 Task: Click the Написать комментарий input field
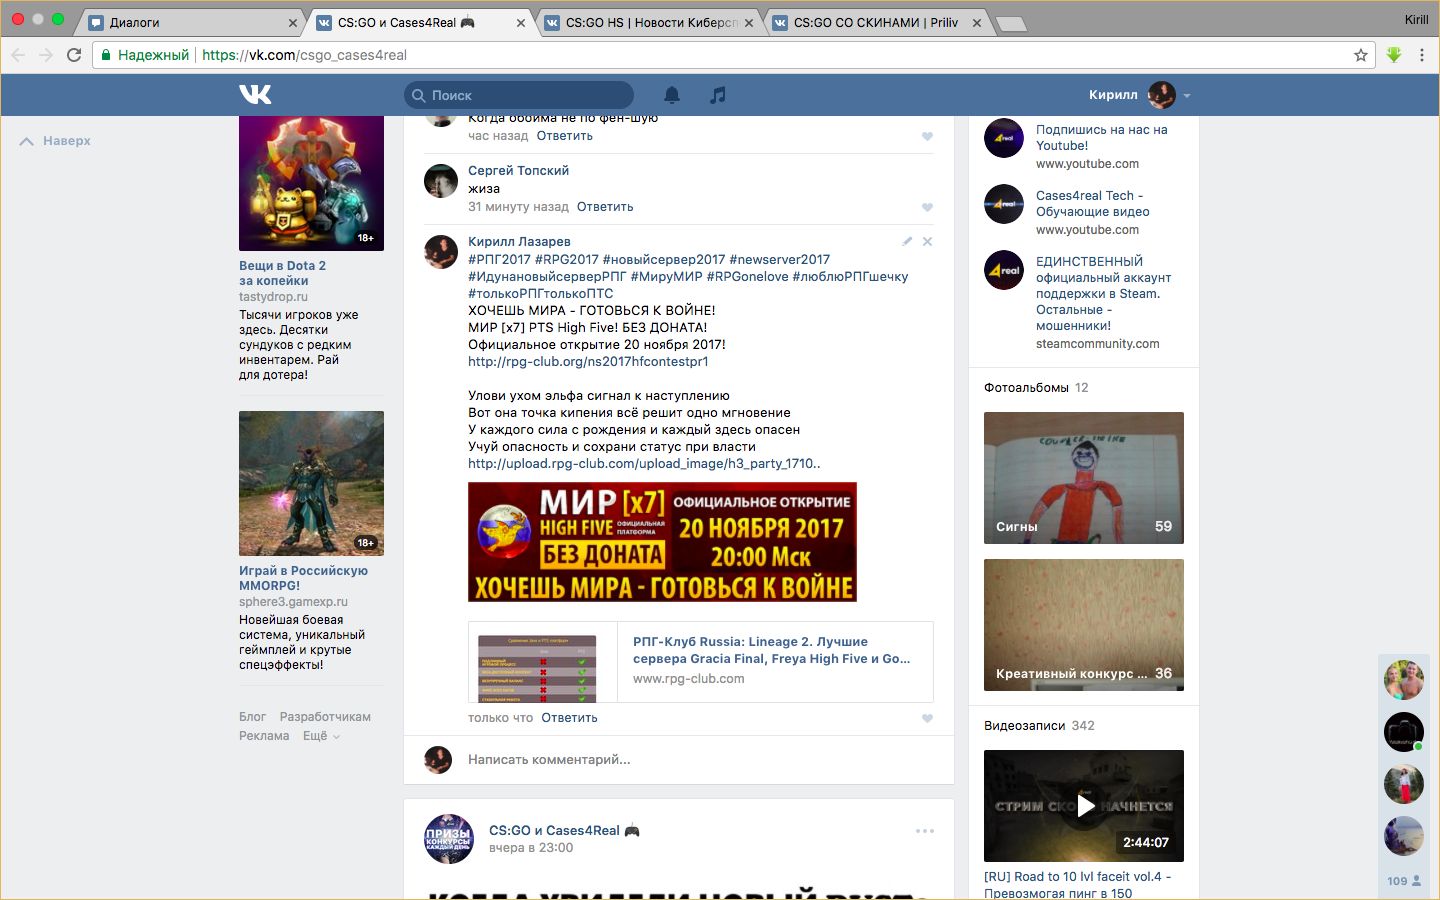click(690, 760)
